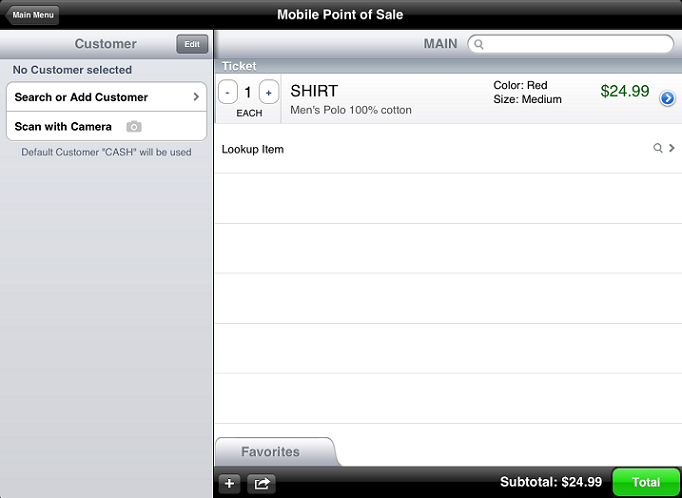Click the Subtotal amount label

[551, 482]
